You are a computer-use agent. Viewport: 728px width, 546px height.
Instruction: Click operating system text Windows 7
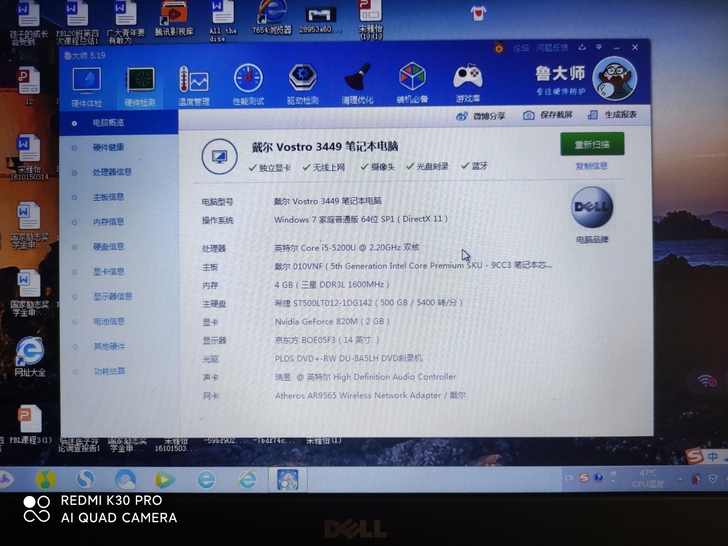click(x=361, y=219)
